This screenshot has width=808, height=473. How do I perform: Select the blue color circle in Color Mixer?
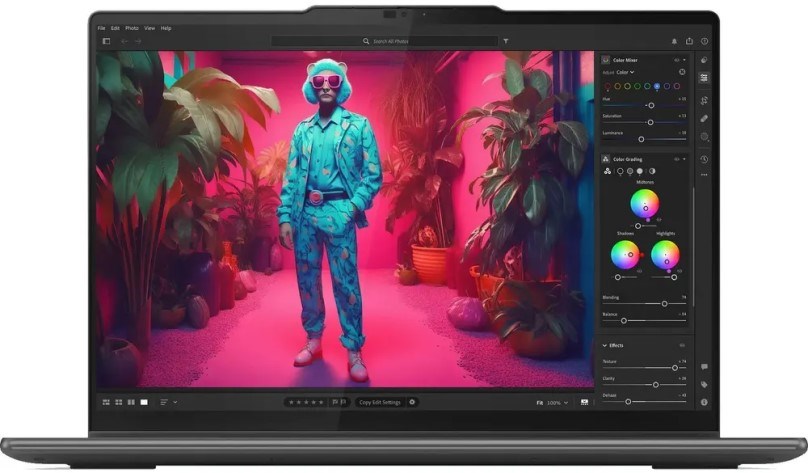(x=656, y=86)
